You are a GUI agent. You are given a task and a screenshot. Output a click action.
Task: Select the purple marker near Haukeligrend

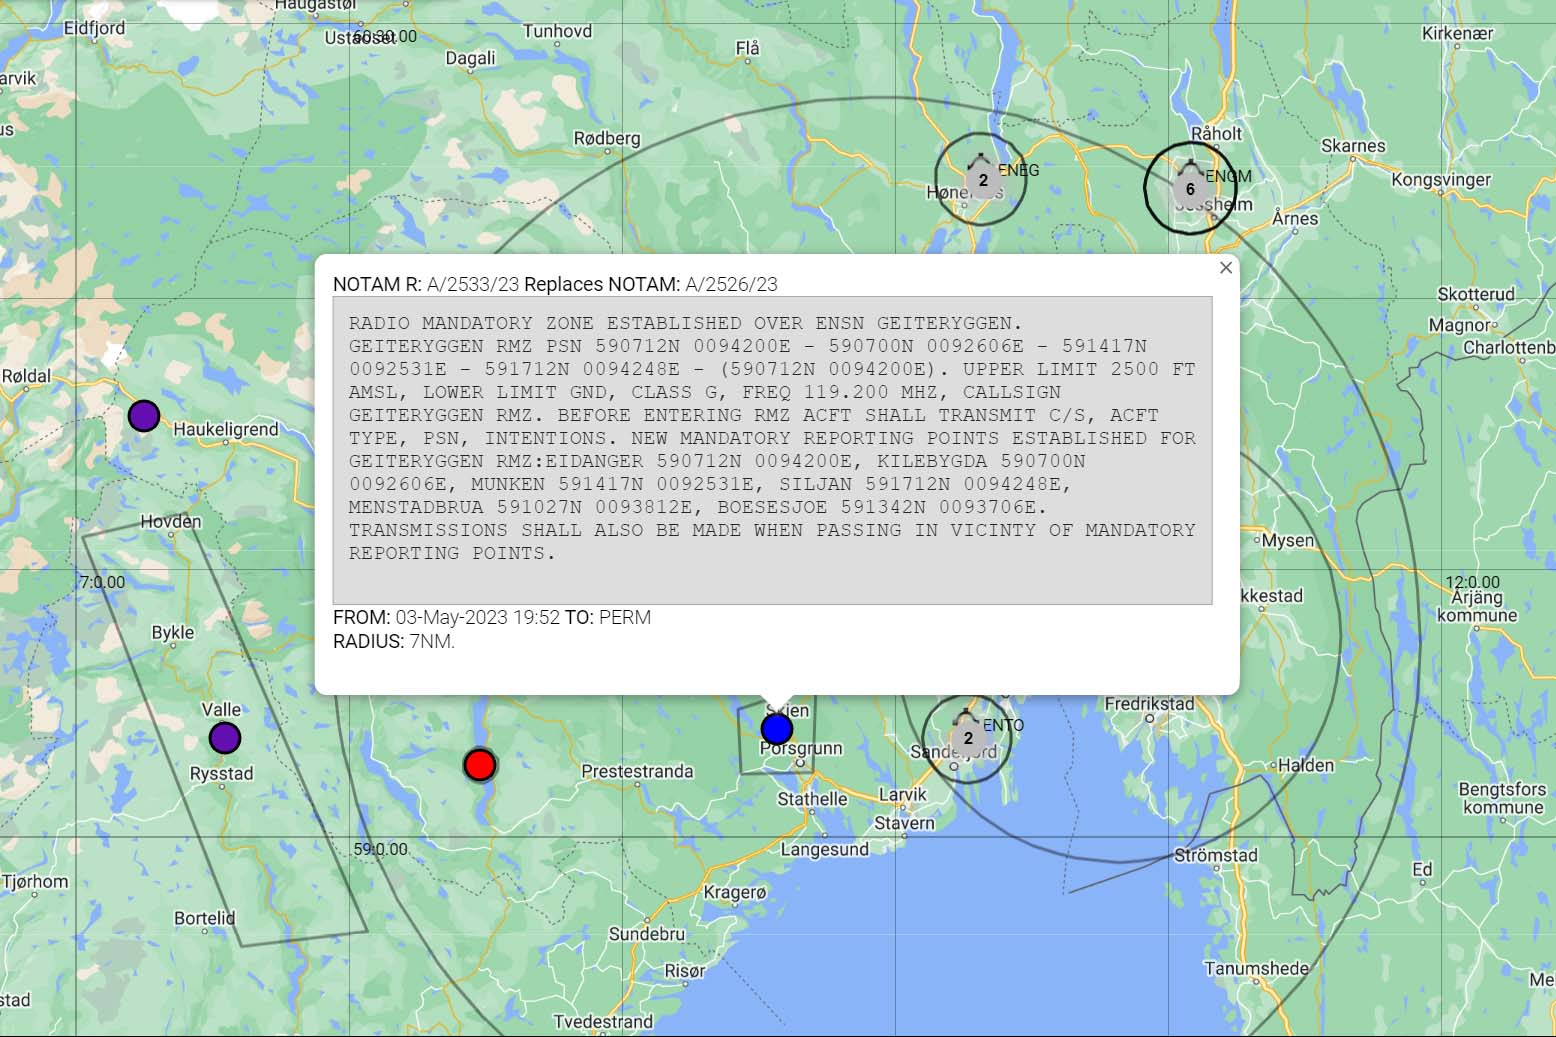(144, 415)
